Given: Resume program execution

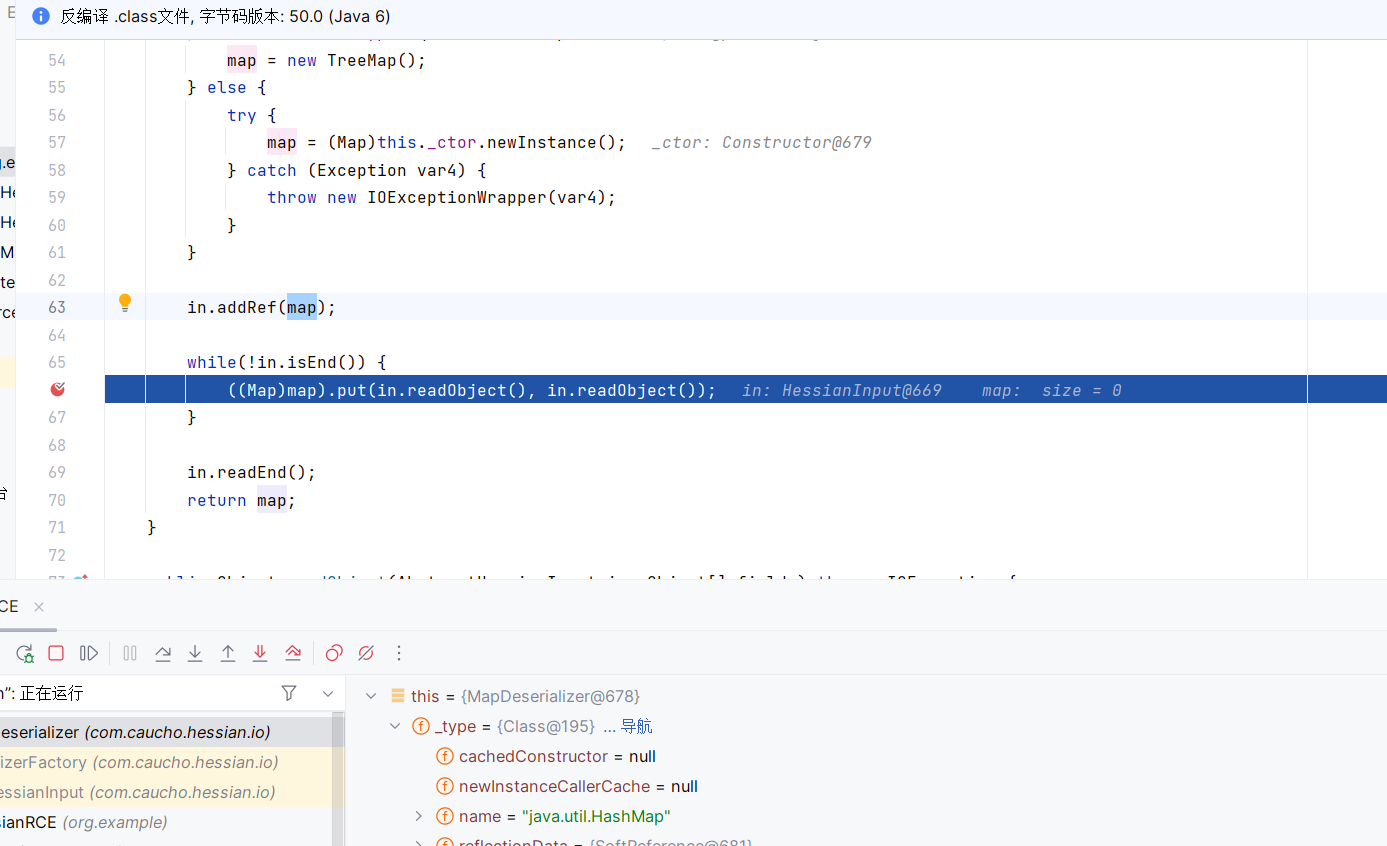Looking at the screenshot, I should [x=89, y=653].
